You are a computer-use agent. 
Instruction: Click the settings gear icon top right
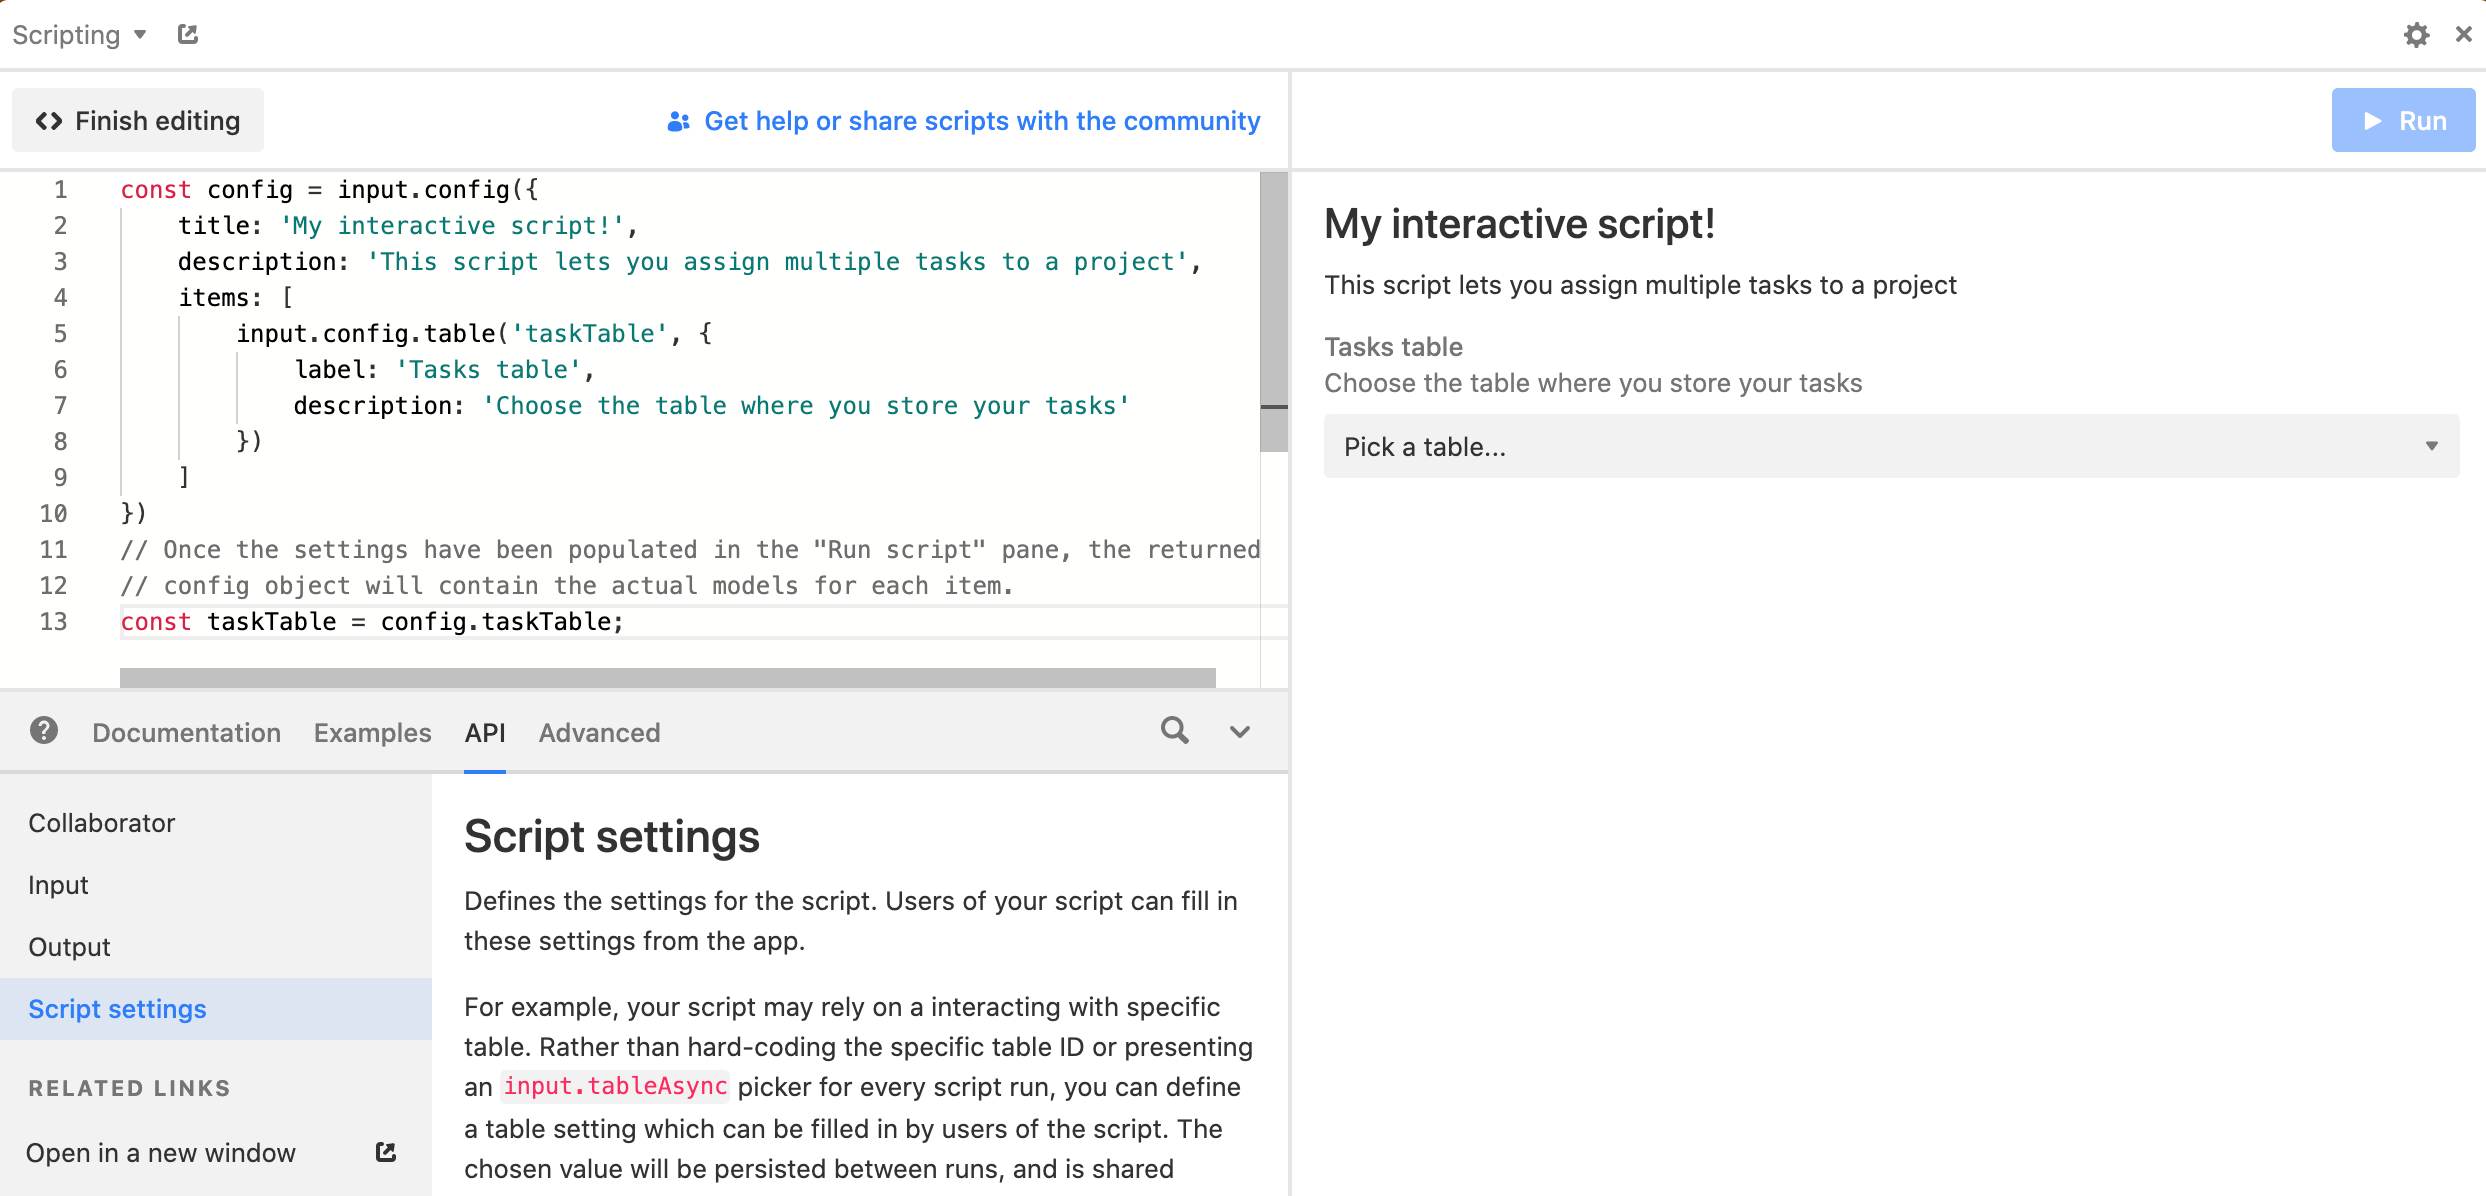pyautogui.click(x=2416, y=35)
